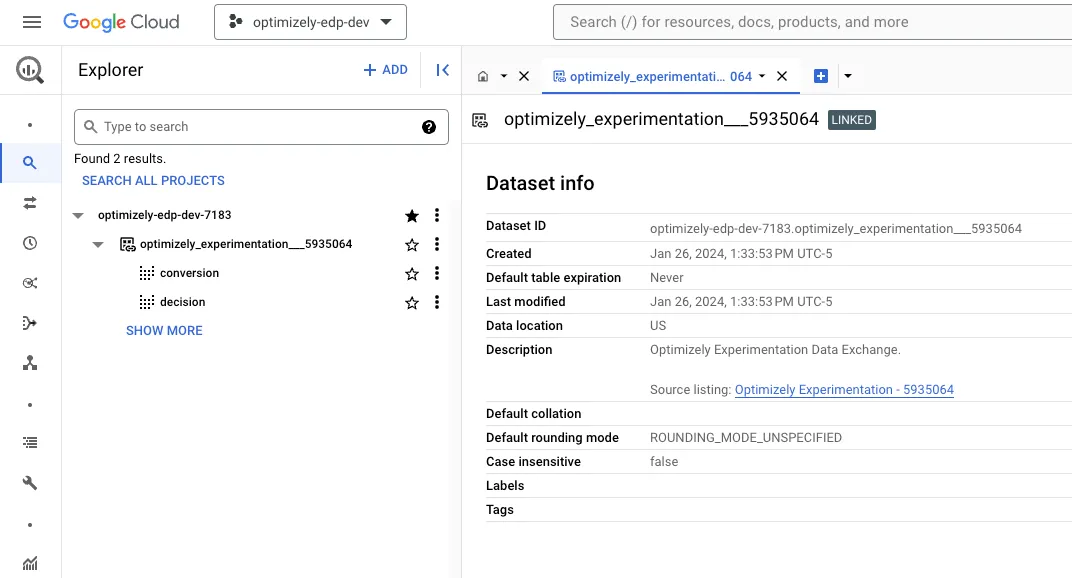
Task: Open the SQL workspace search icon in sidebar
Action: [x=29, y=163]
